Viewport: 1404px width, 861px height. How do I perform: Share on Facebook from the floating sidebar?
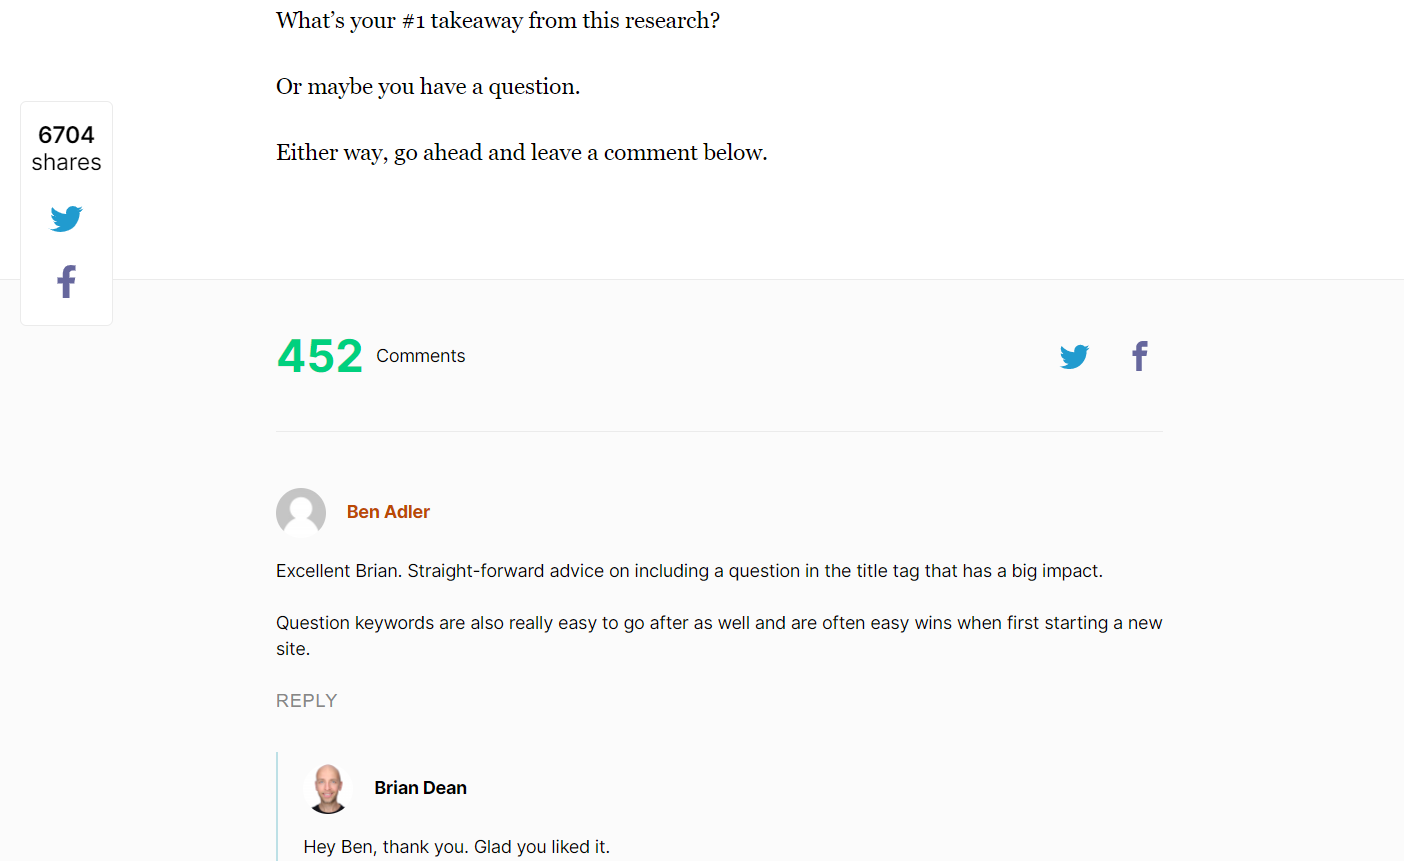coord(66,282)
